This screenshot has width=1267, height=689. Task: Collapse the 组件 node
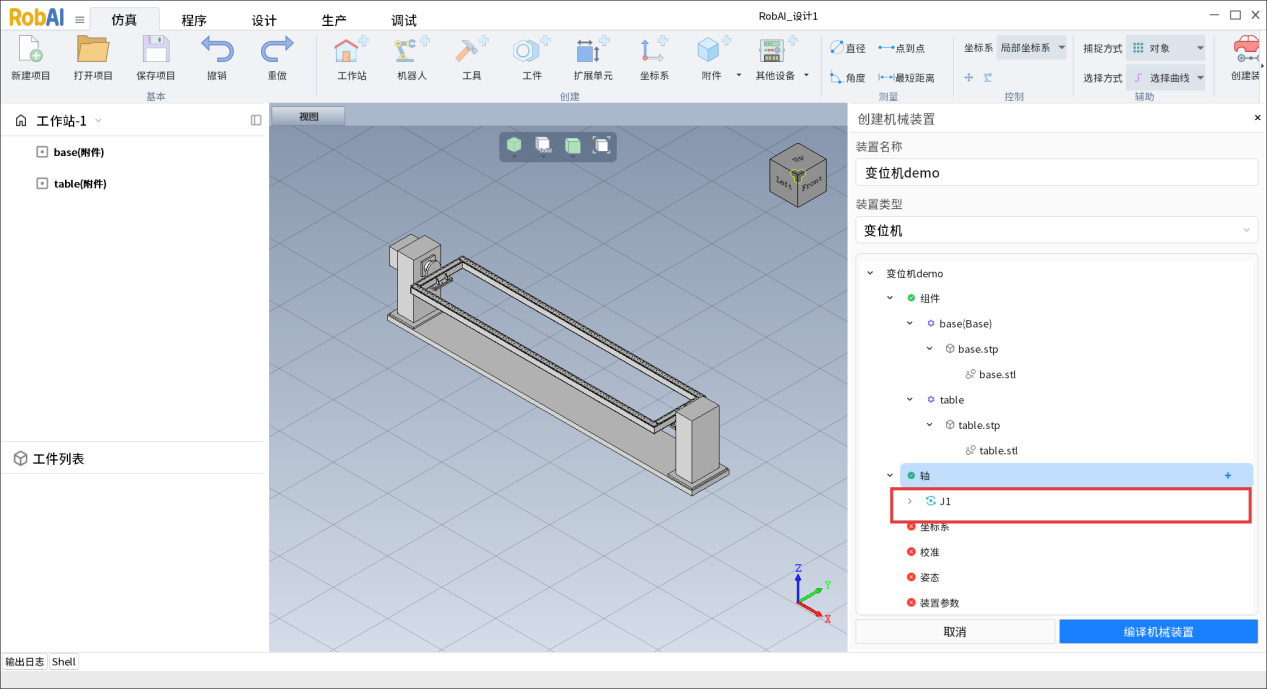click(890, 298)
